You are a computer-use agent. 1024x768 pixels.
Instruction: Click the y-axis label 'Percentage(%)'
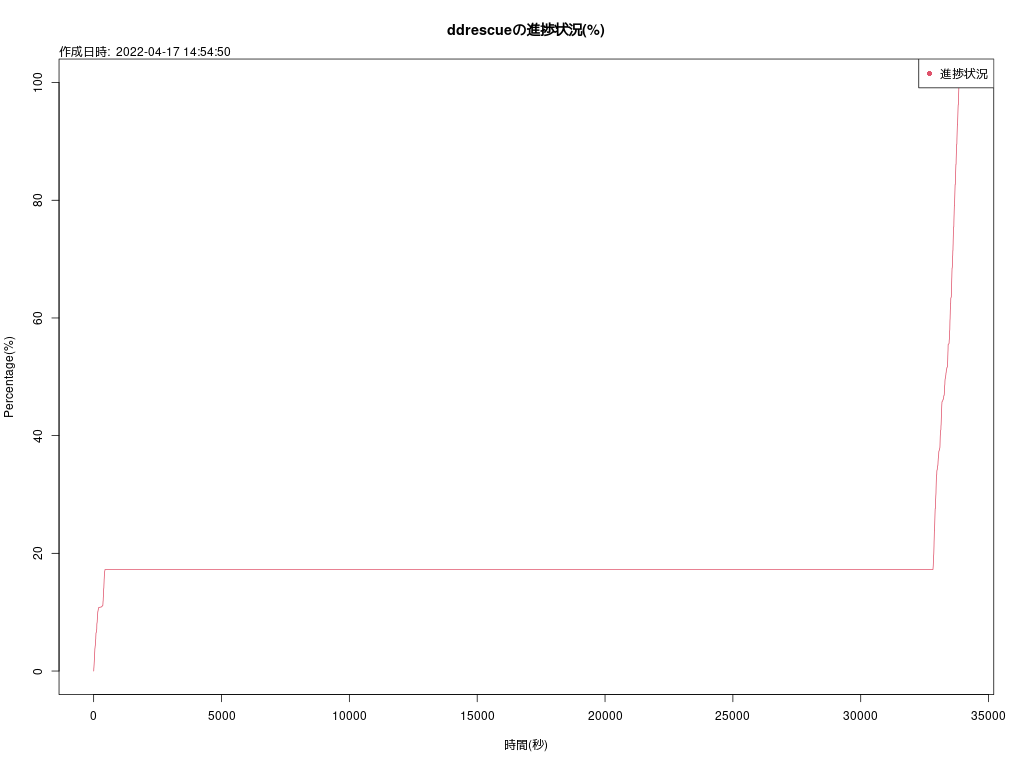8,377
